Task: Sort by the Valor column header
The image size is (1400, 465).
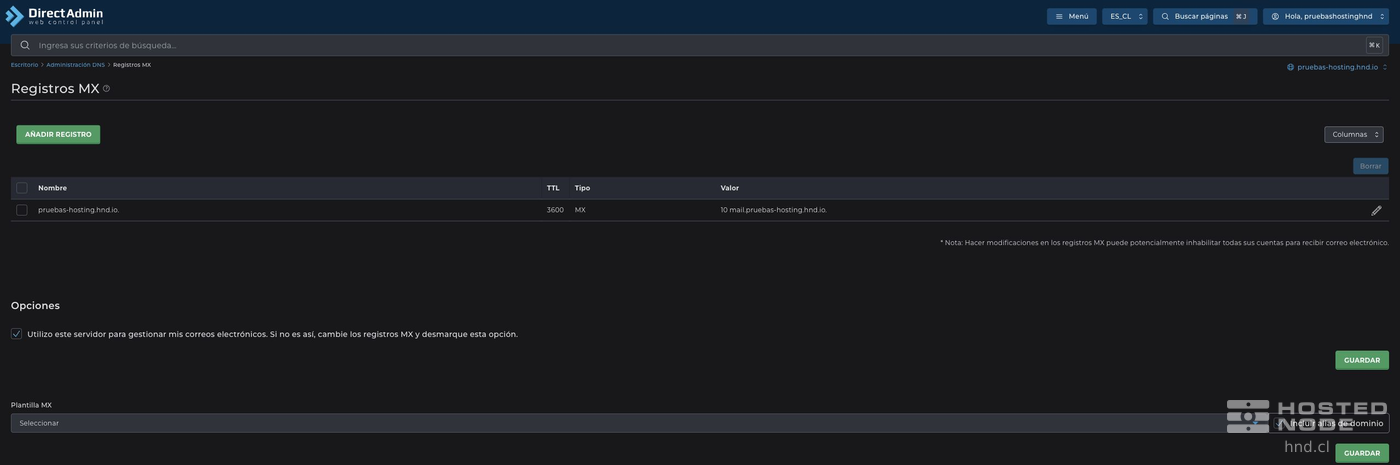Action: click(730, 188)
